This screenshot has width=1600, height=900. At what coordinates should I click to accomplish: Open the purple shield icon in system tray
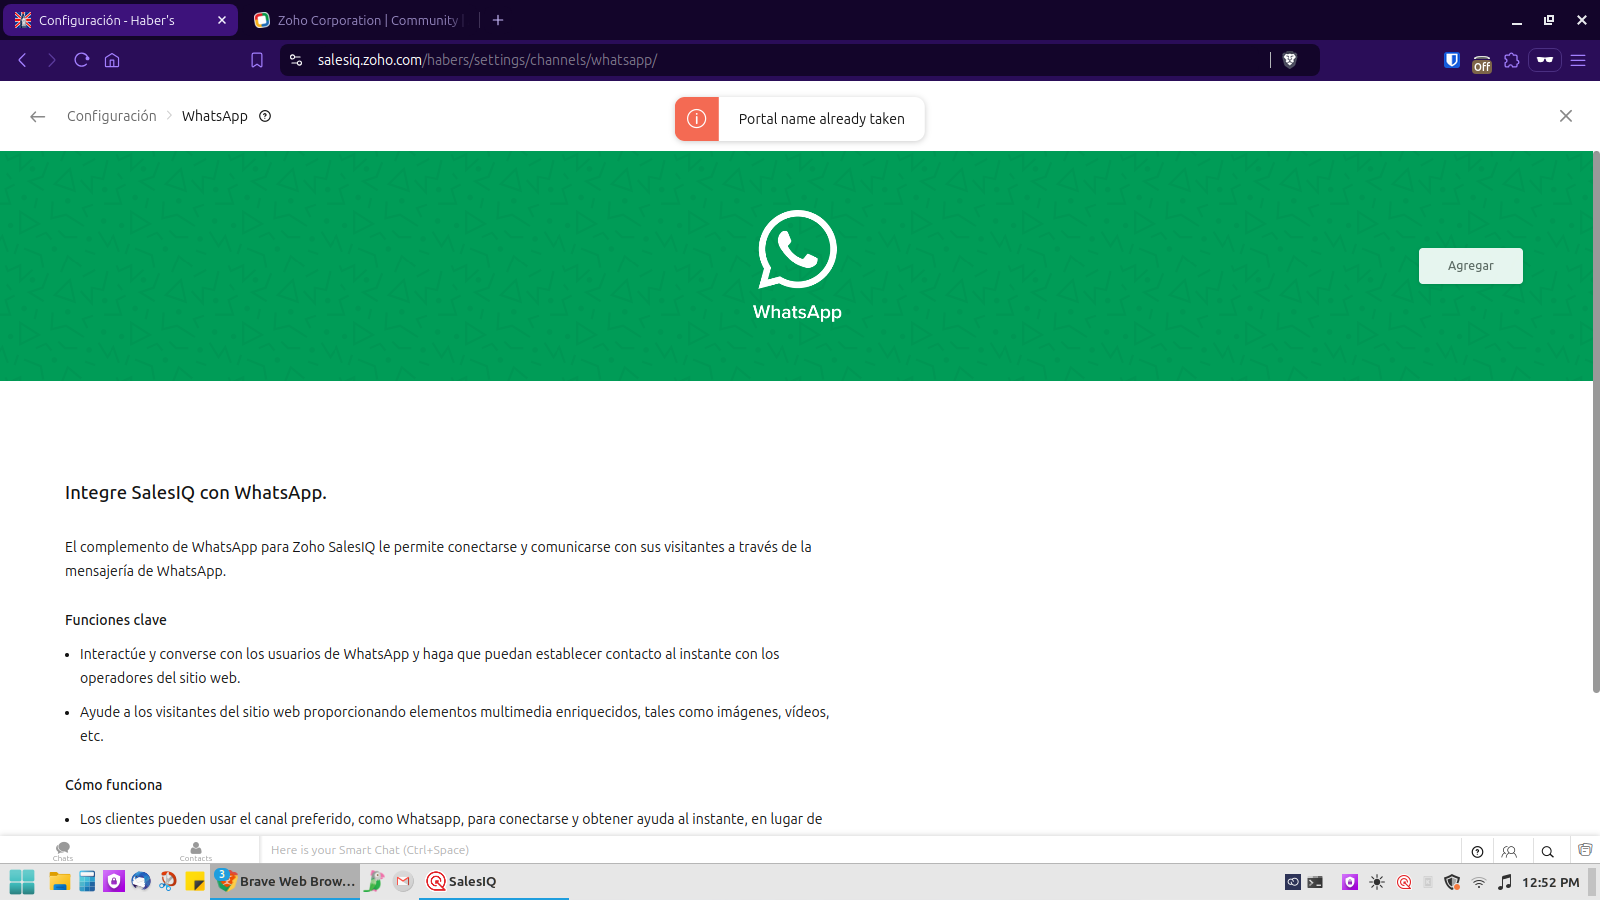[x=1350, y=882]
